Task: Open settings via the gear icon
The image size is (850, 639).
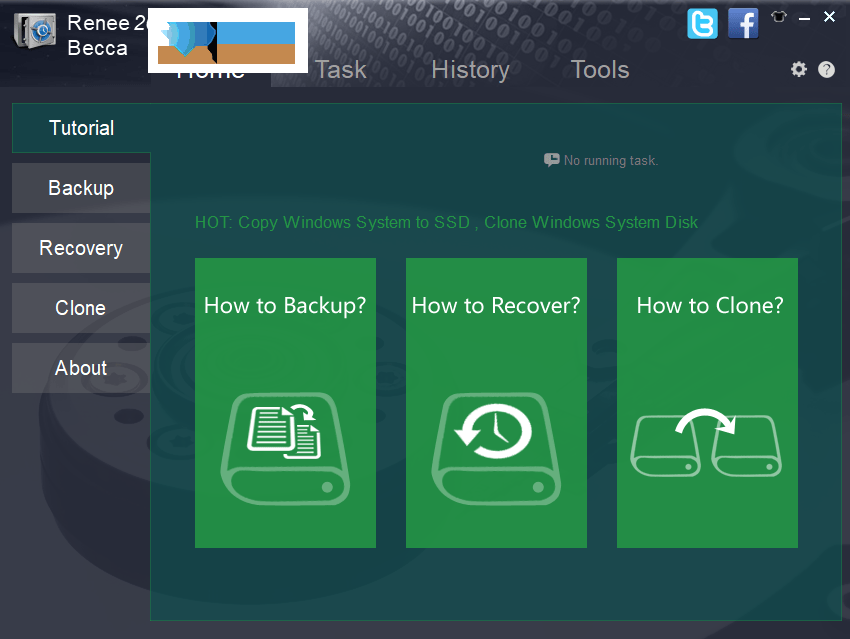Action: pos(799,69)
